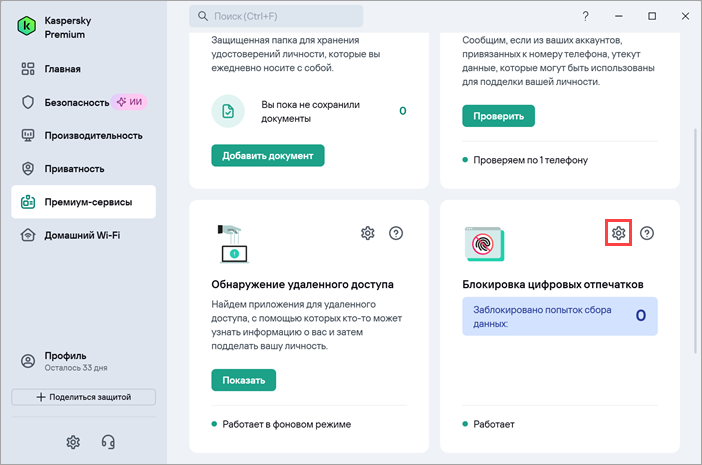Click the vertical scrollbar on the right
The height and width of the screenshot is (465, 702).
[x=695, y=242]
